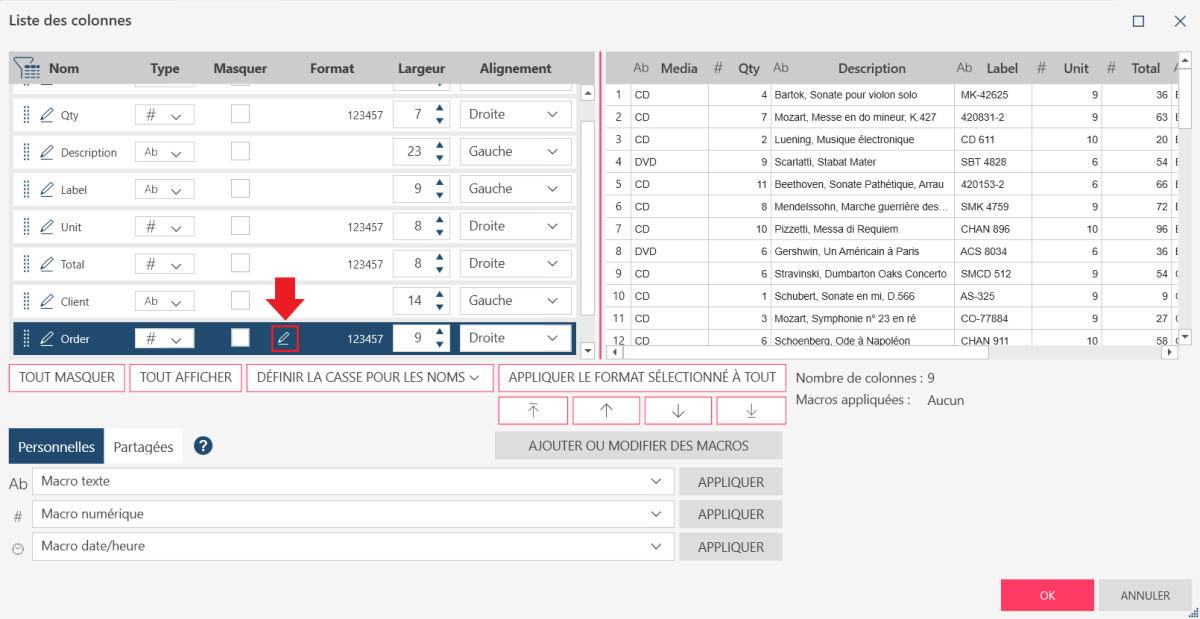Apply the Macro date/heure with APPLIQUER
Image resolution: width=1200 pixels, height=619 pixels.
(x=731, y=547)
